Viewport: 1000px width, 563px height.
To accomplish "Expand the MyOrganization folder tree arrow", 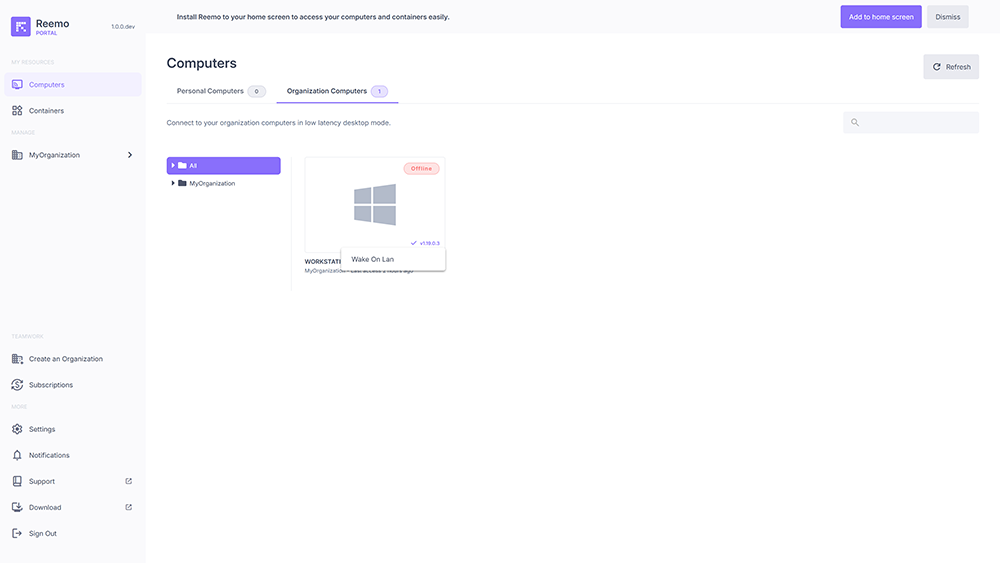I will click(173, 183).
